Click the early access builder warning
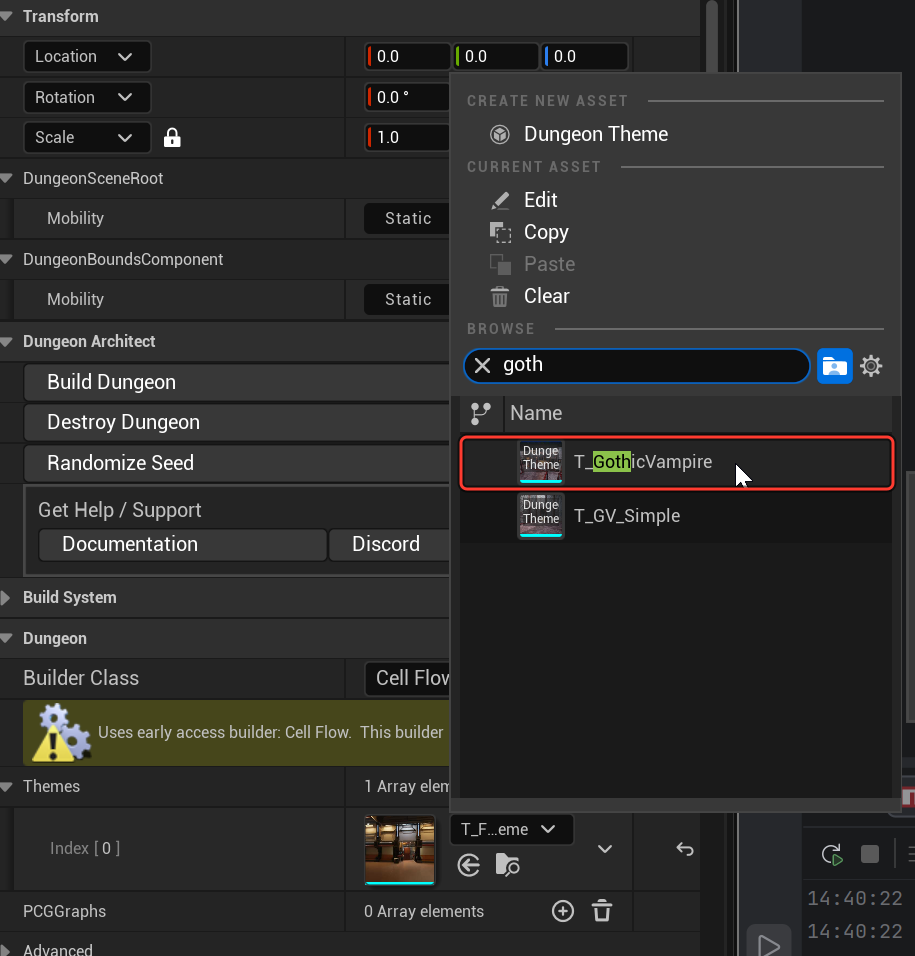 coord(237,733)
